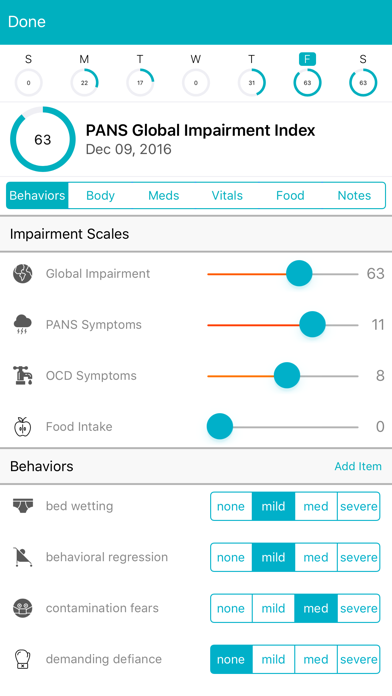The image size is (392, 696).
Task: Tap the contamination fears mask icon
Action: 22,608
